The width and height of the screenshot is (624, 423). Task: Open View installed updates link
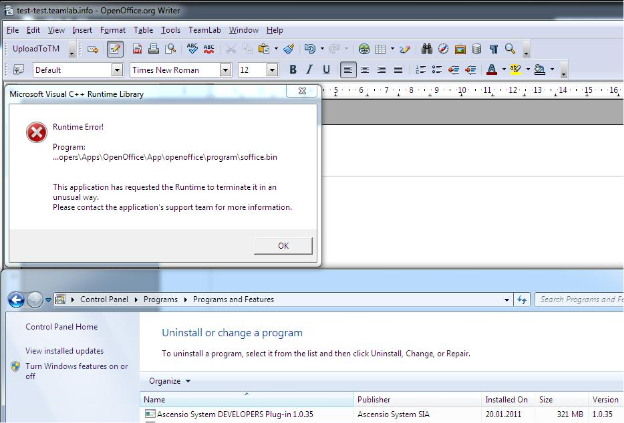(64, 351)
